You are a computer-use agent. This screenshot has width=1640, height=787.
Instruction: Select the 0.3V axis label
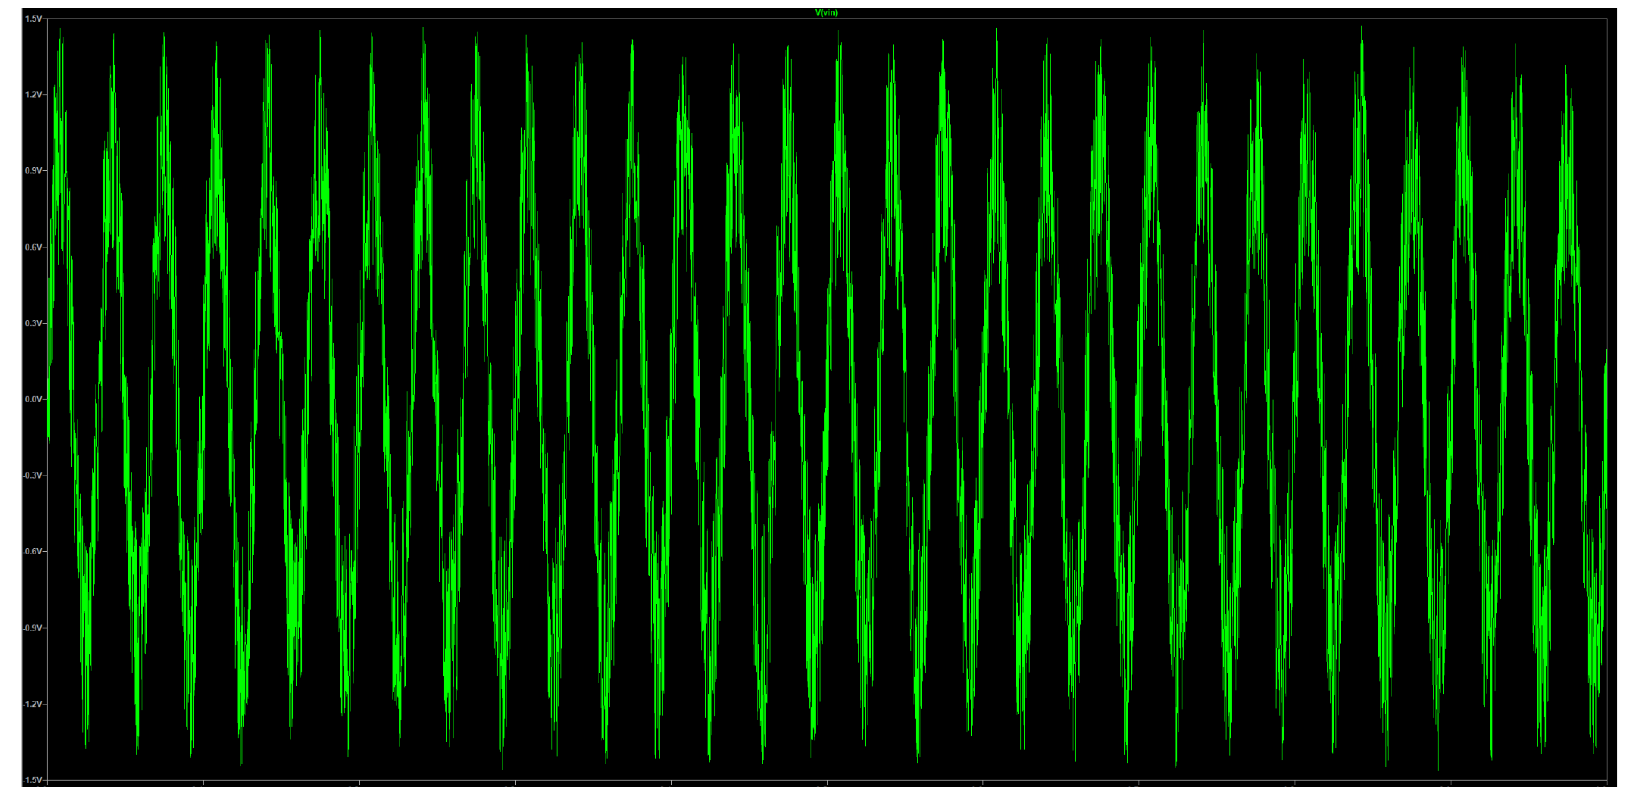pyautogui.click(x=33, y=323)
